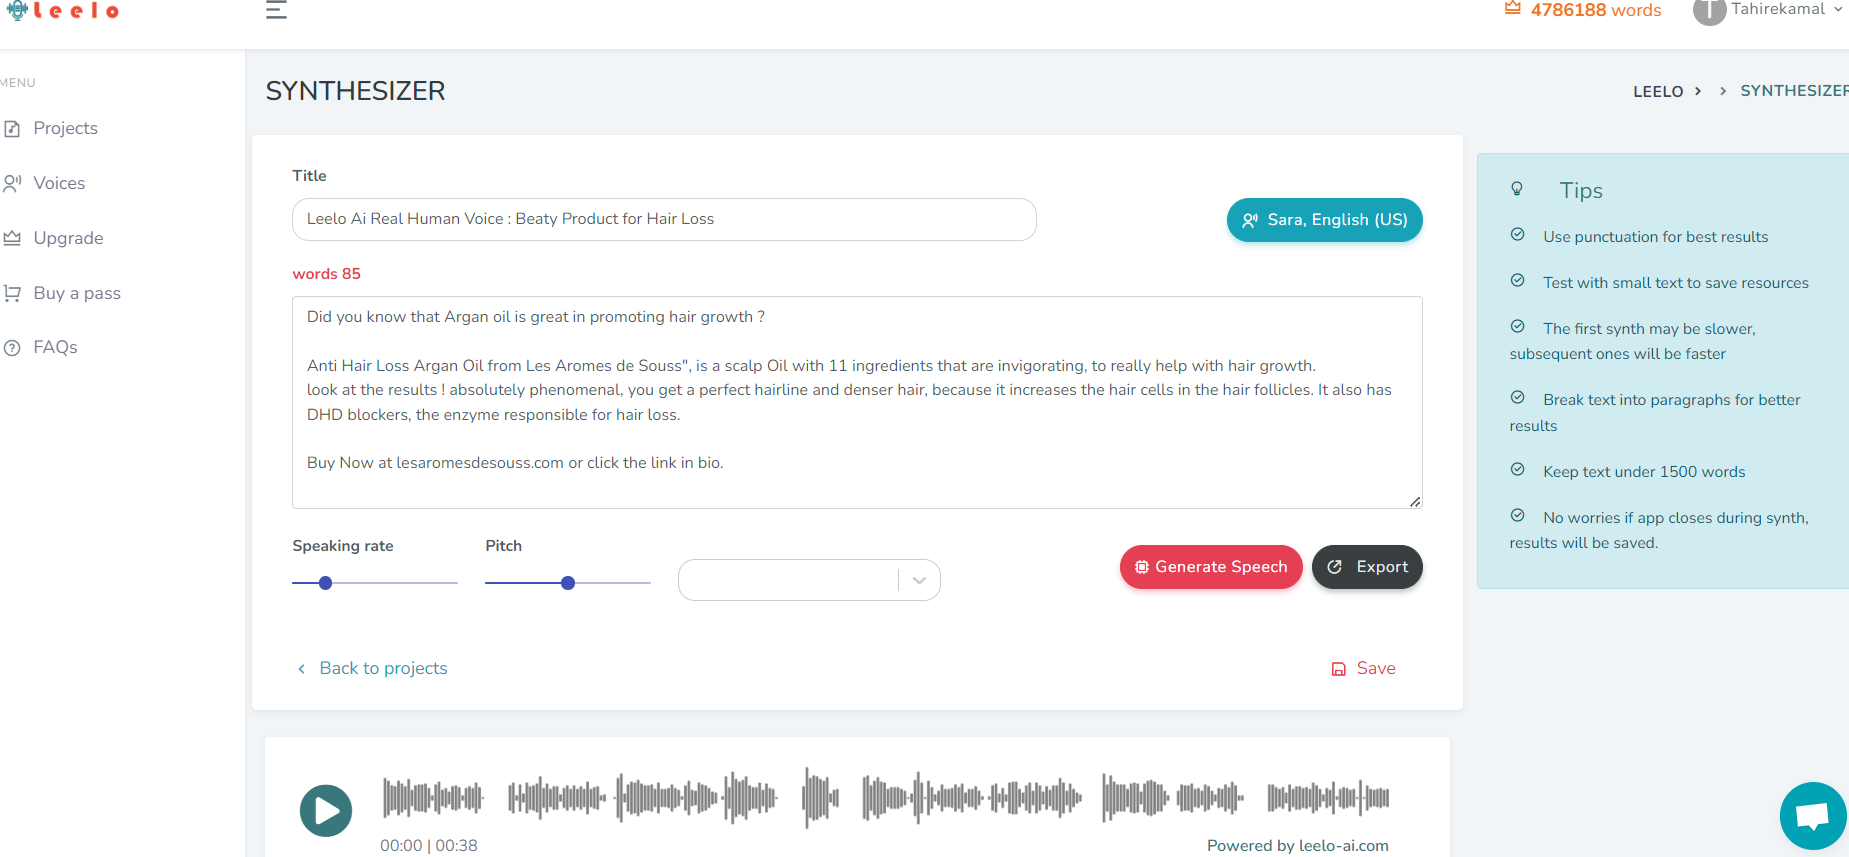
Task: Click the words 85 counter text
Action: point(326,274)
